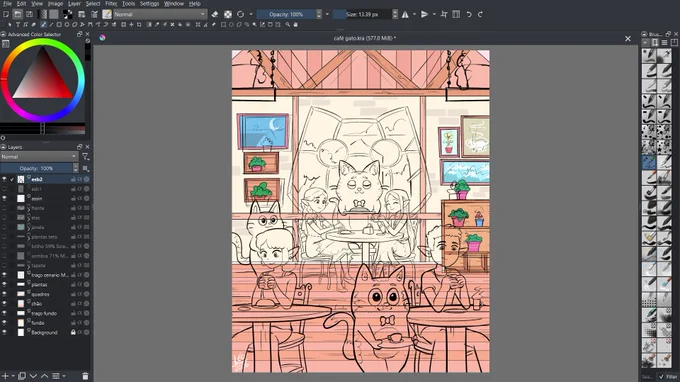Adjust the Layers panel Opacity slider
Image resolution: width=680 pixels, height=382 pixels.
coord(36,168)
